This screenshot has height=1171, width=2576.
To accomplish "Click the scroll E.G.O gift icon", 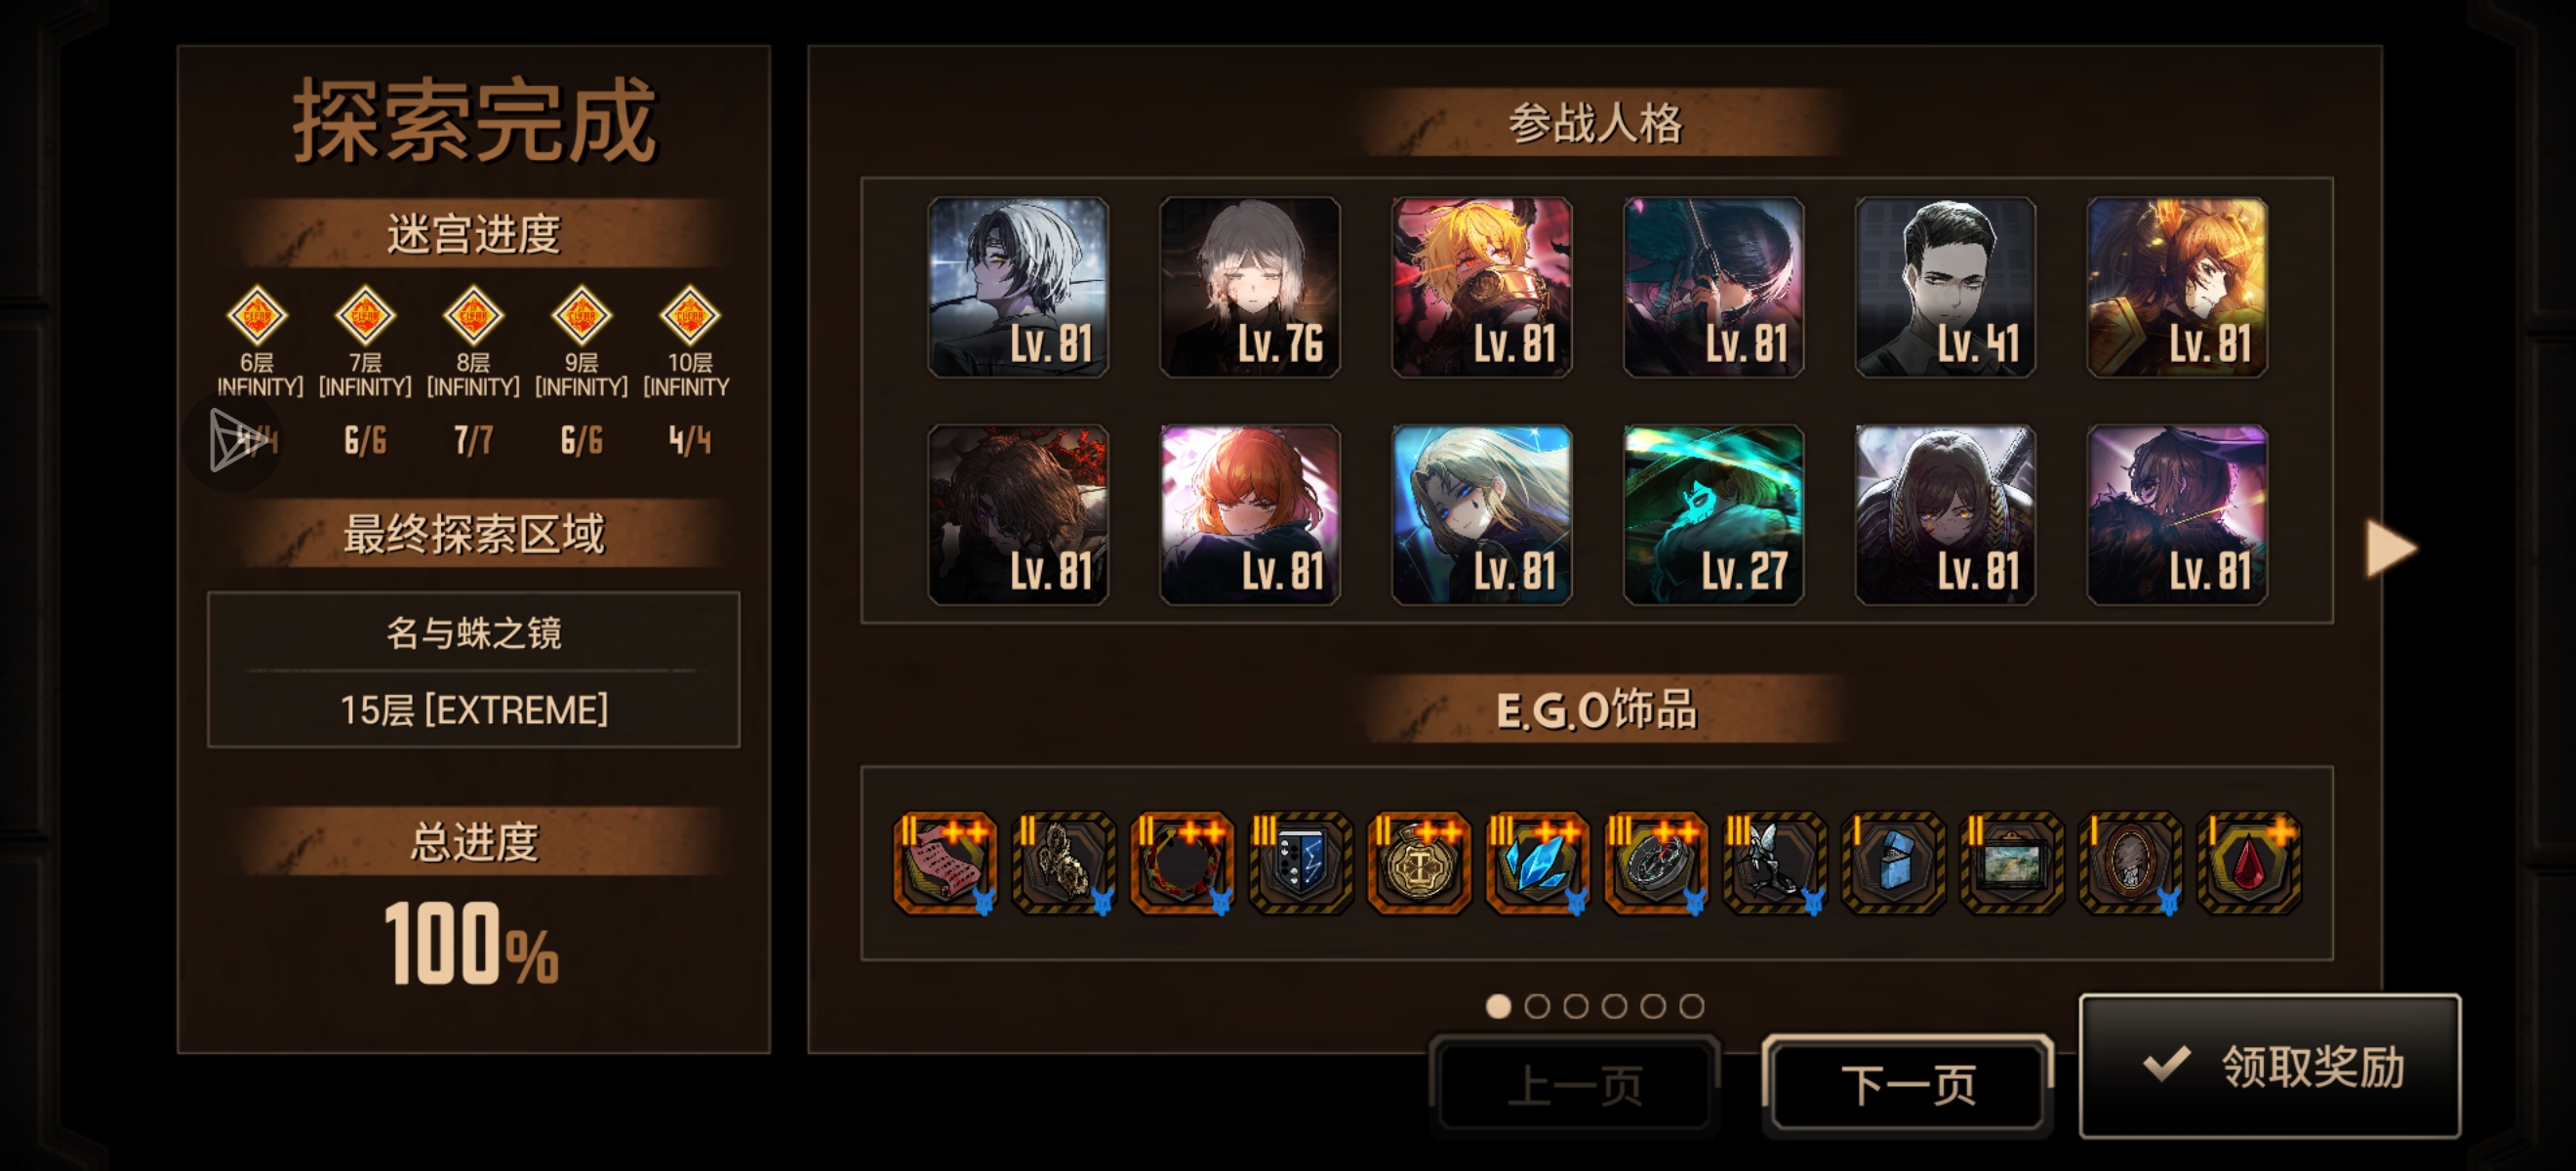I will tap(945, 863).
